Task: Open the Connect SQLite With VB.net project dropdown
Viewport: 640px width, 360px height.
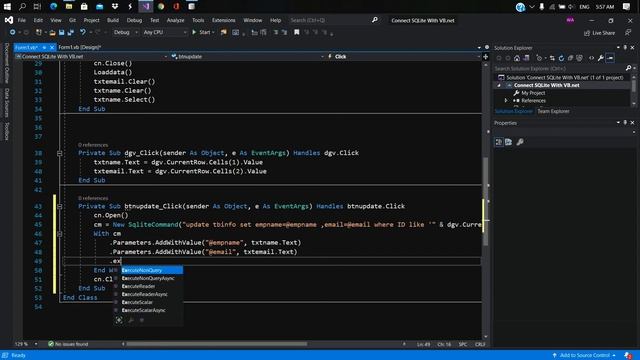Action: coord(91,57)
